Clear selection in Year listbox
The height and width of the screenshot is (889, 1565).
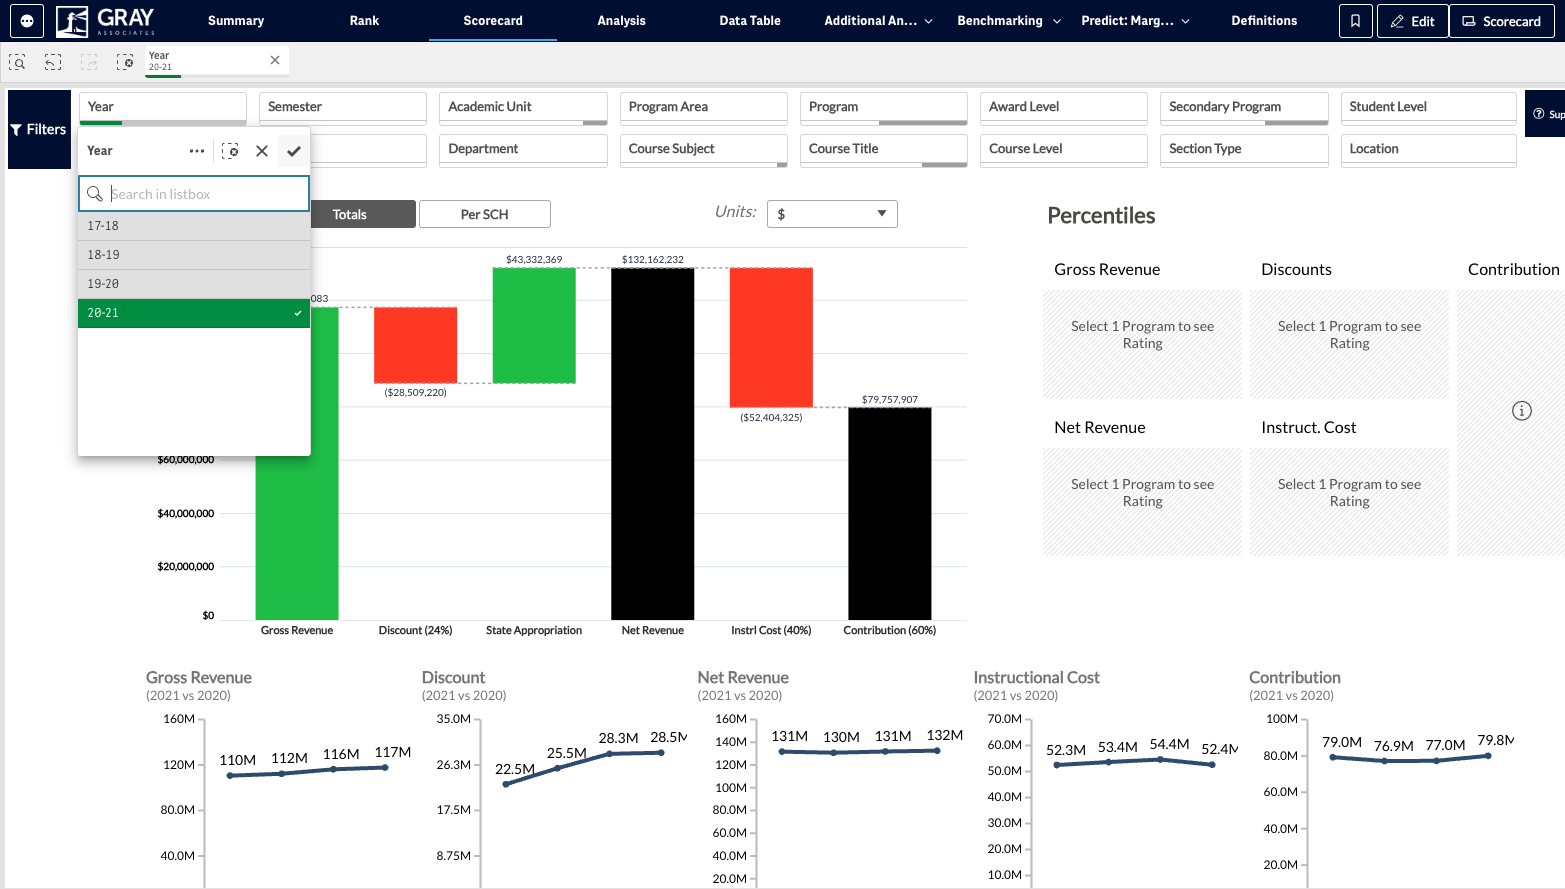pos(230,151)
